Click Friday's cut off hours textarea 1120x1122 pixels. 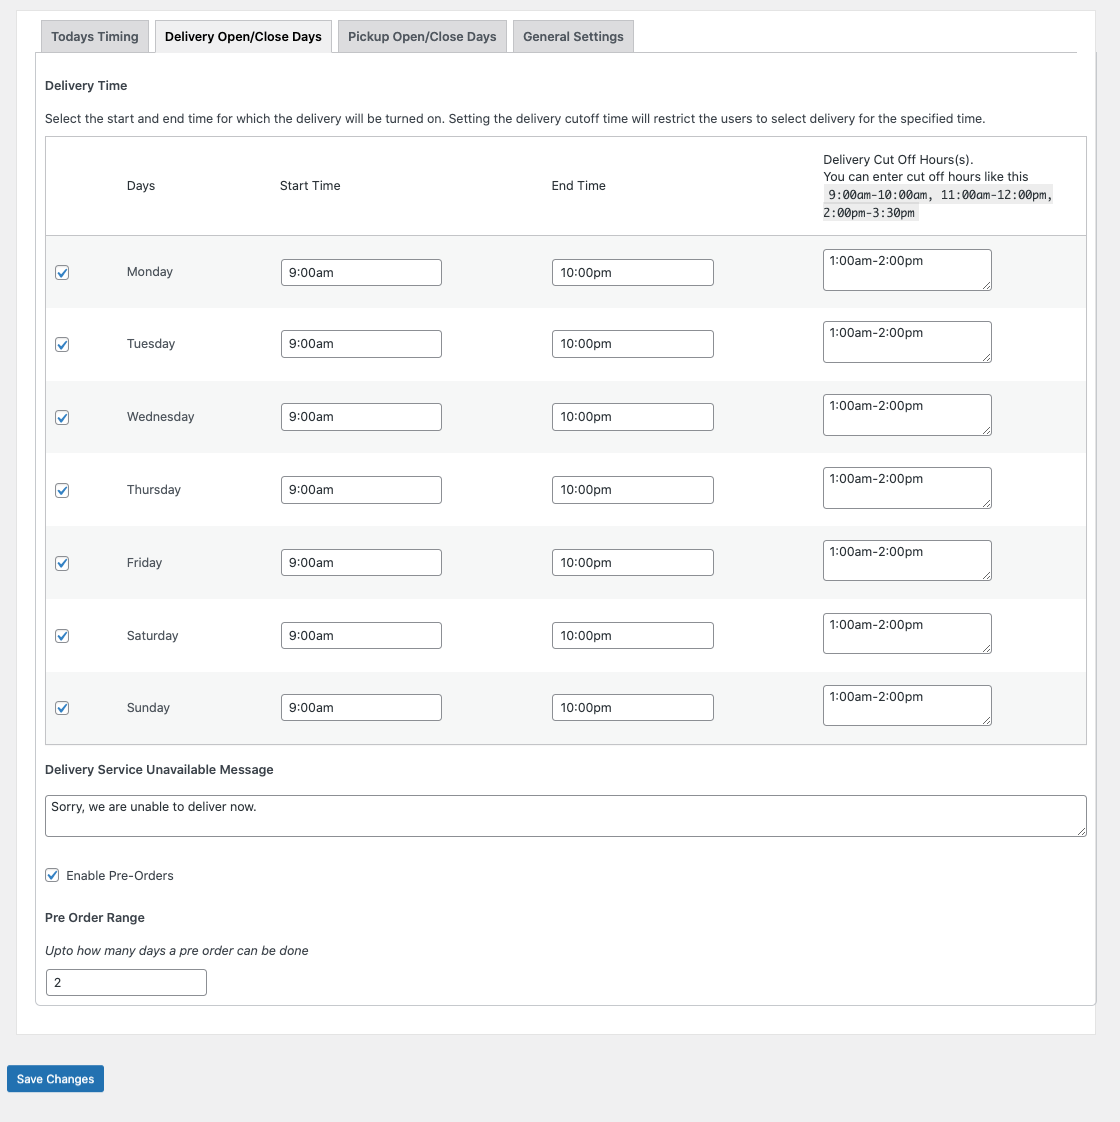[x=906, y=560]
